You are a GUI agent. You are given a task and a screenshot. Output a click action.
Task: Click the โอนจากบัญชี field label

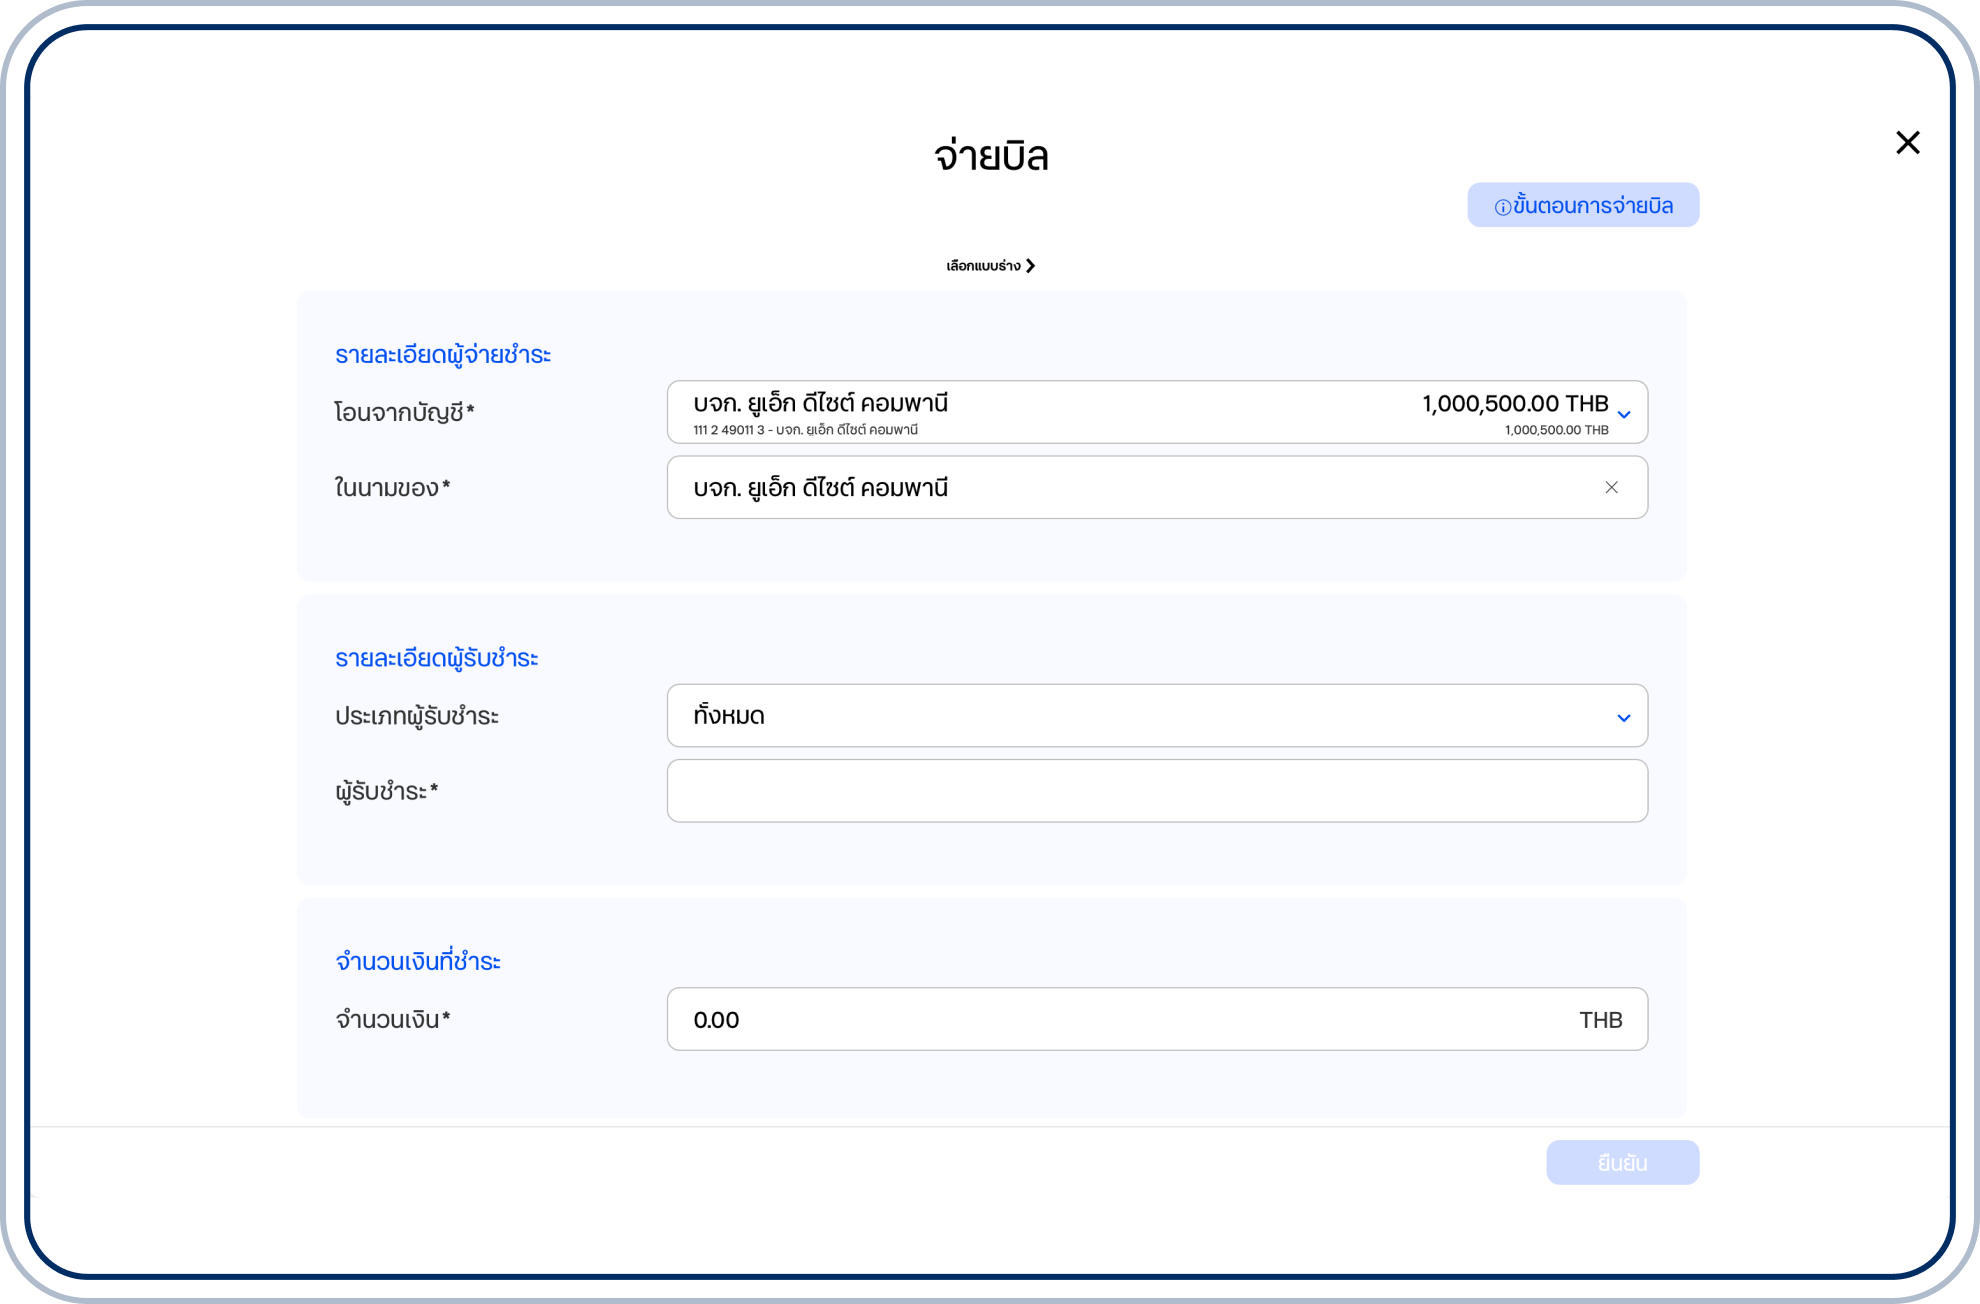[403, 412]
